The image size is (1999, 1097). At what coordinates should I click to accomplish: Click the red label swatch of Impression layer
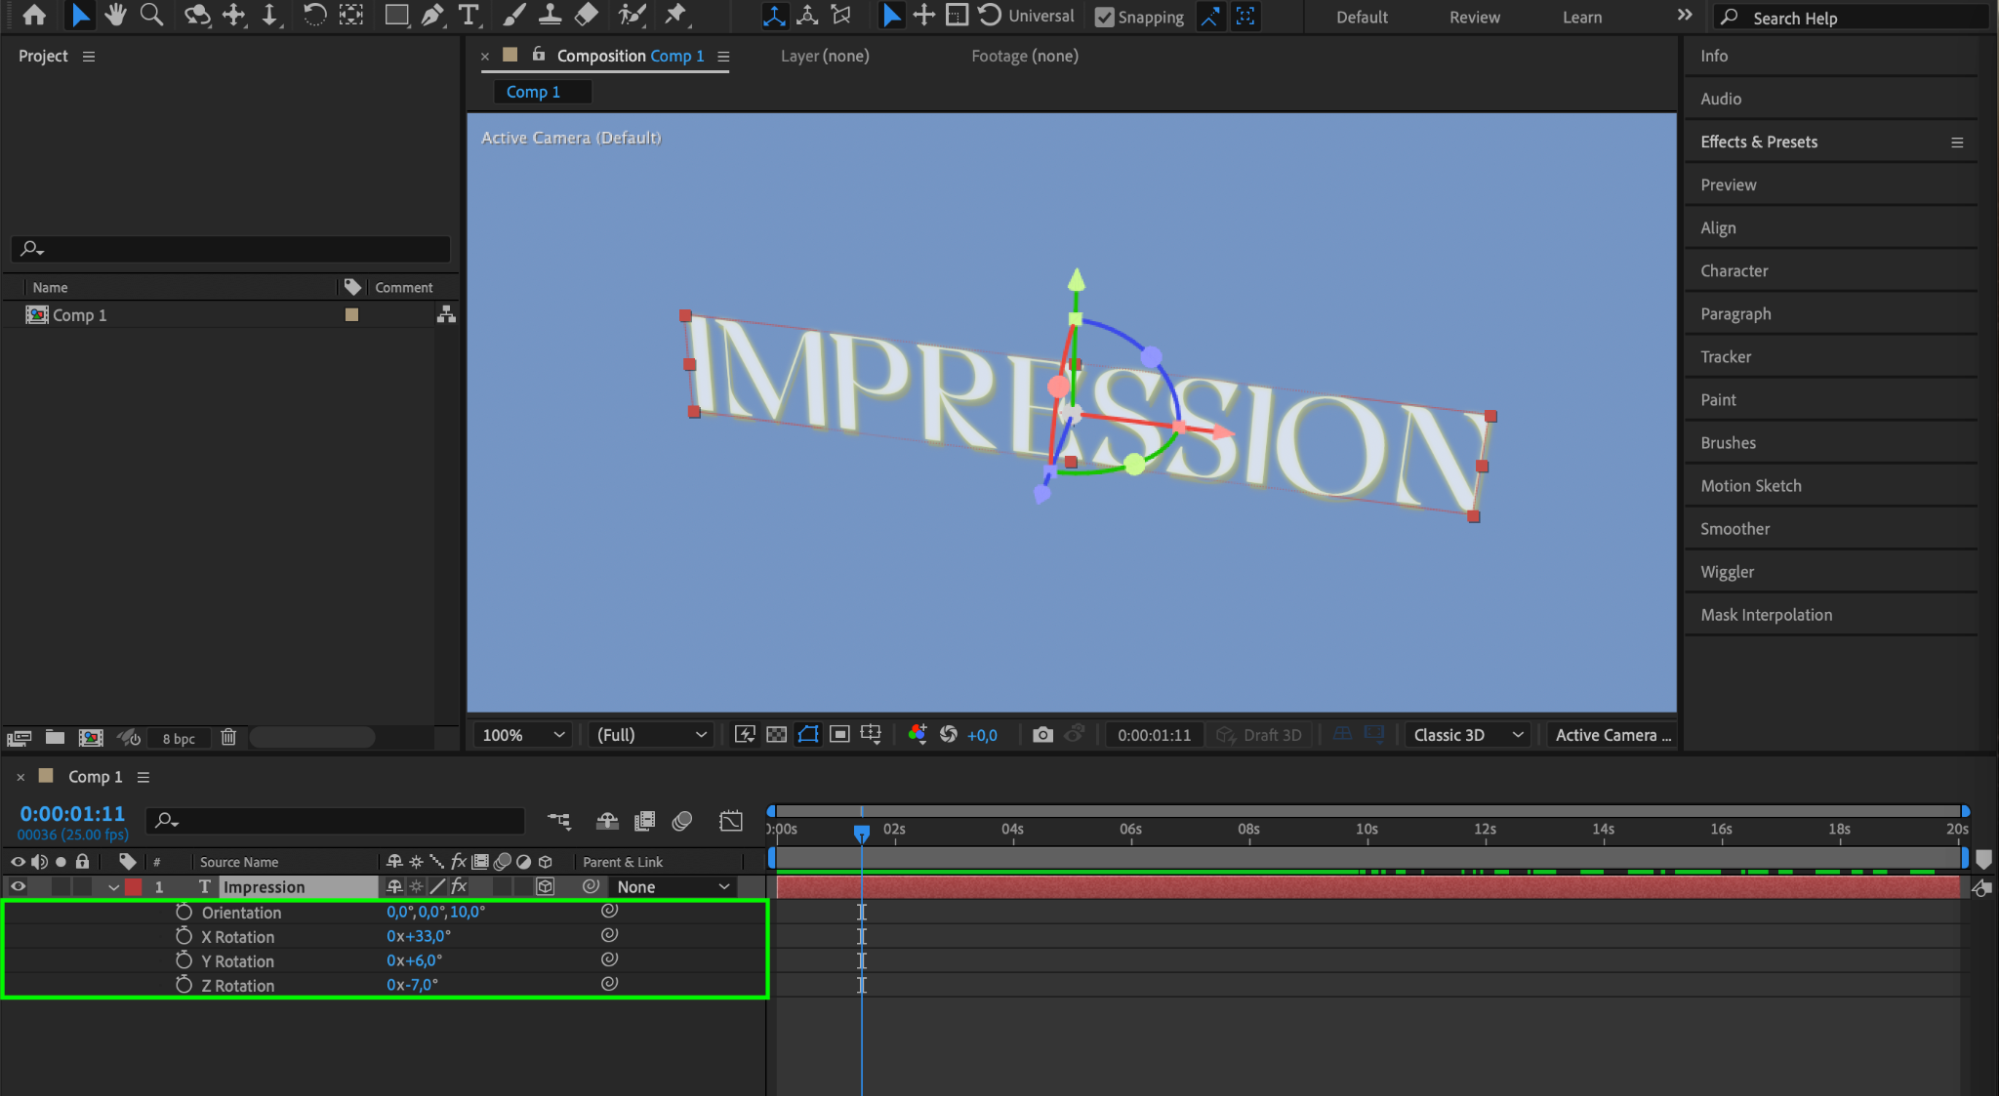coord(133,887)
